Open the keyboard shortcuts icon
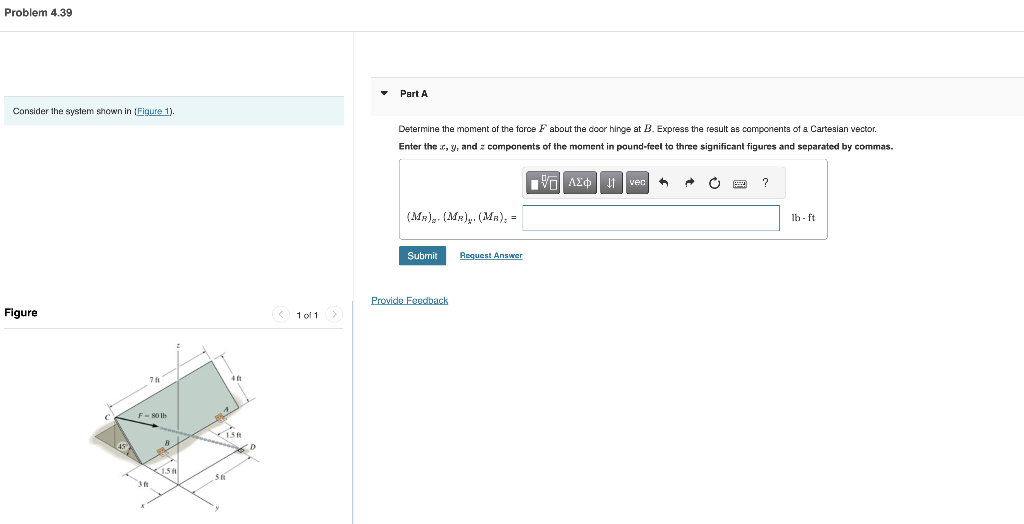1024x524 pixels. [739, 184]
